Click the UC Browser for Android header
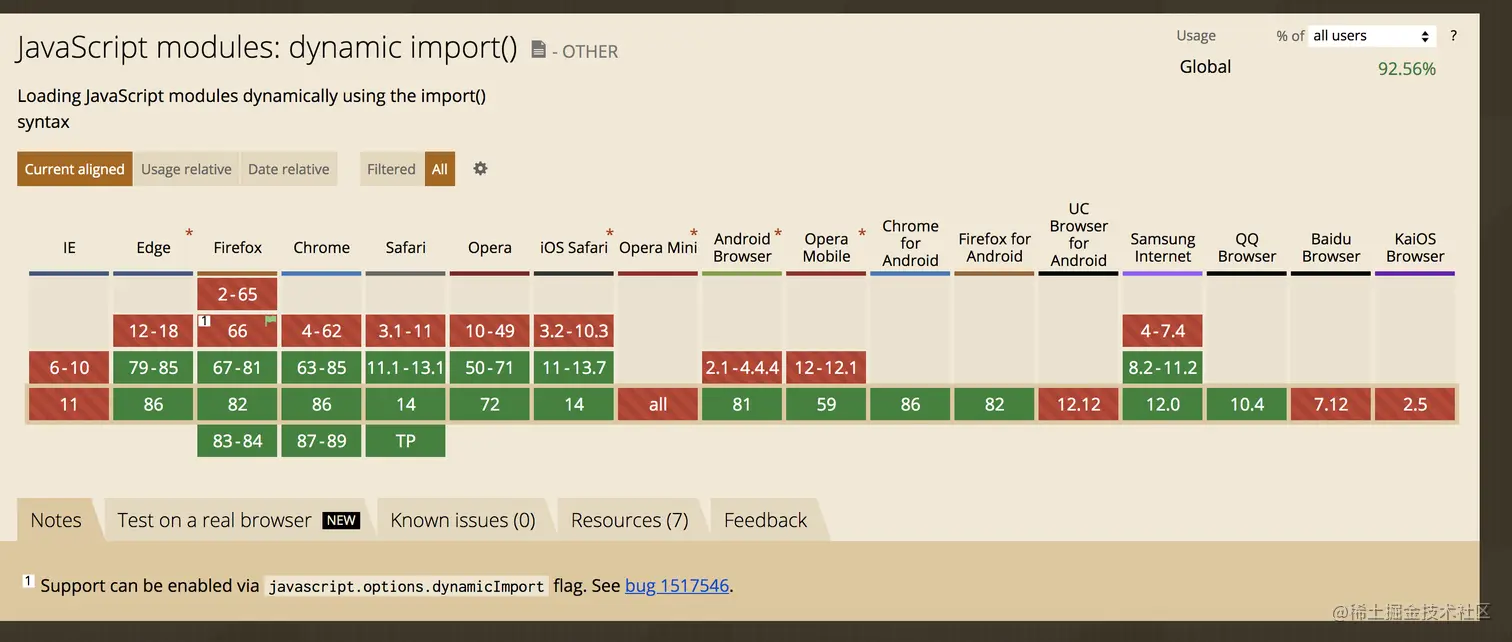 click(x=1078, y=235)
